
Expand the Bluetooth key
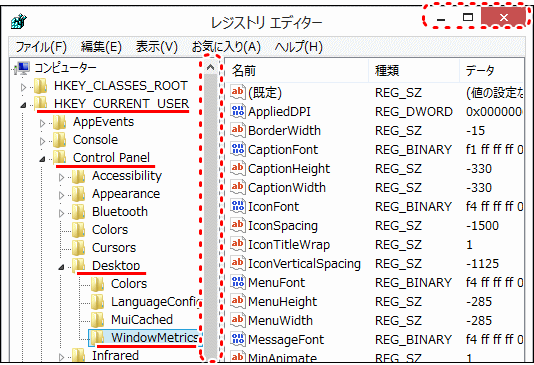click(x=61, y=213)
